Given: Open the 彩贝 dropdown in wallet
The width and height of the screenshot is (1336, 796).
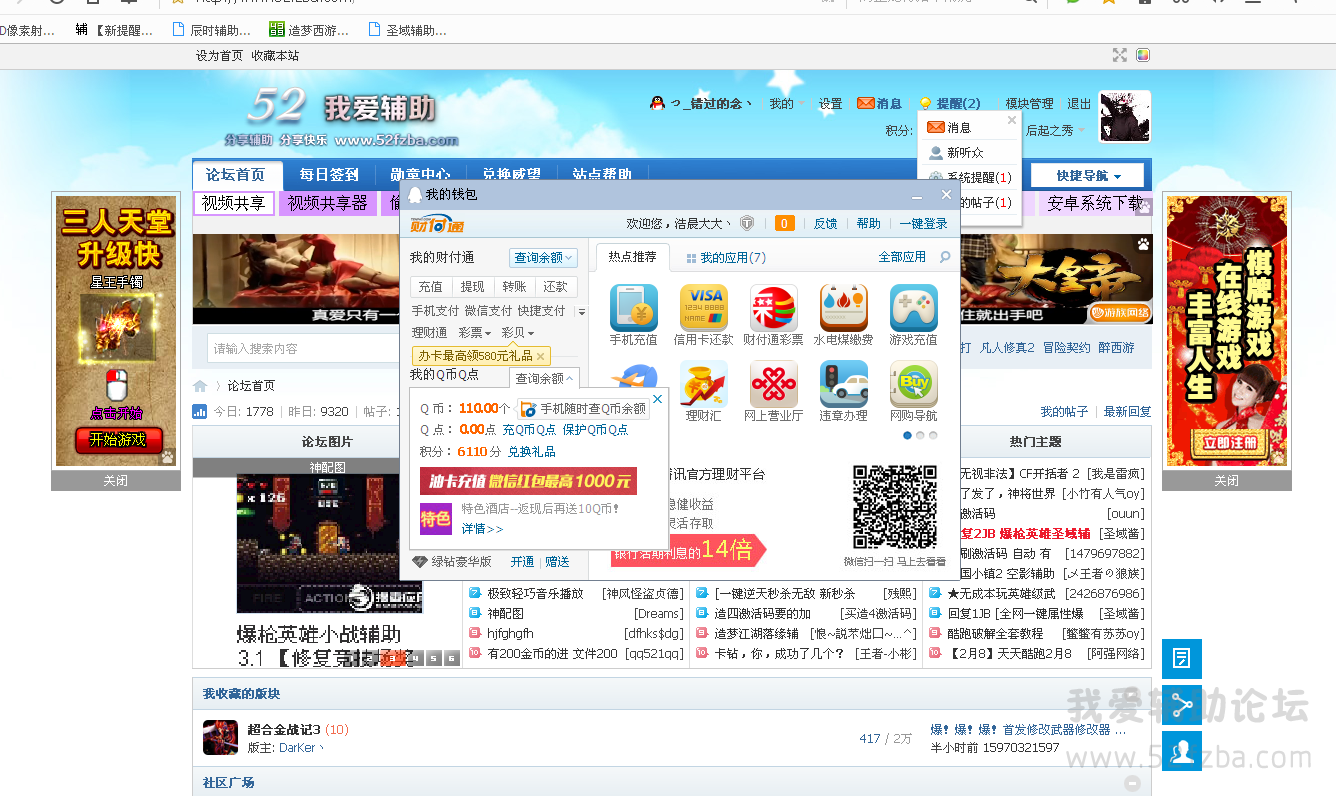Looking at the screenshot, I should click(518, 333).
